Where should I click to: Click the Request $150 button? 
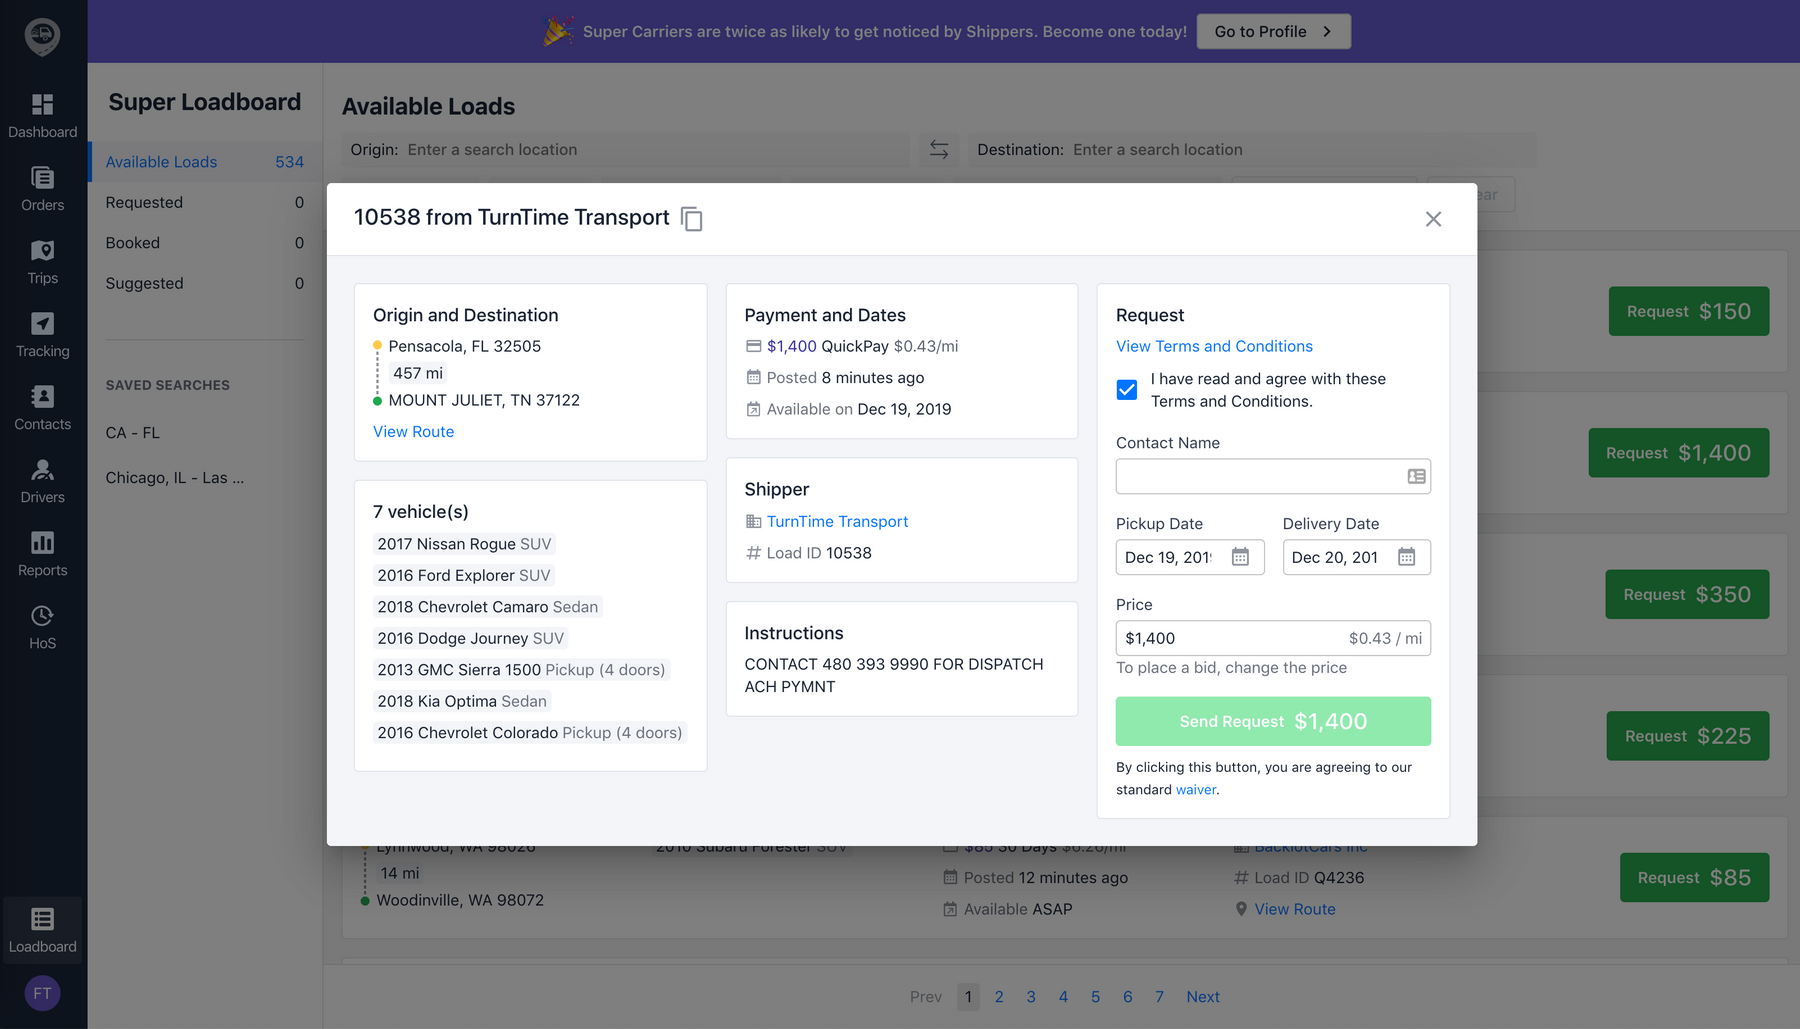coord(1688,311)
